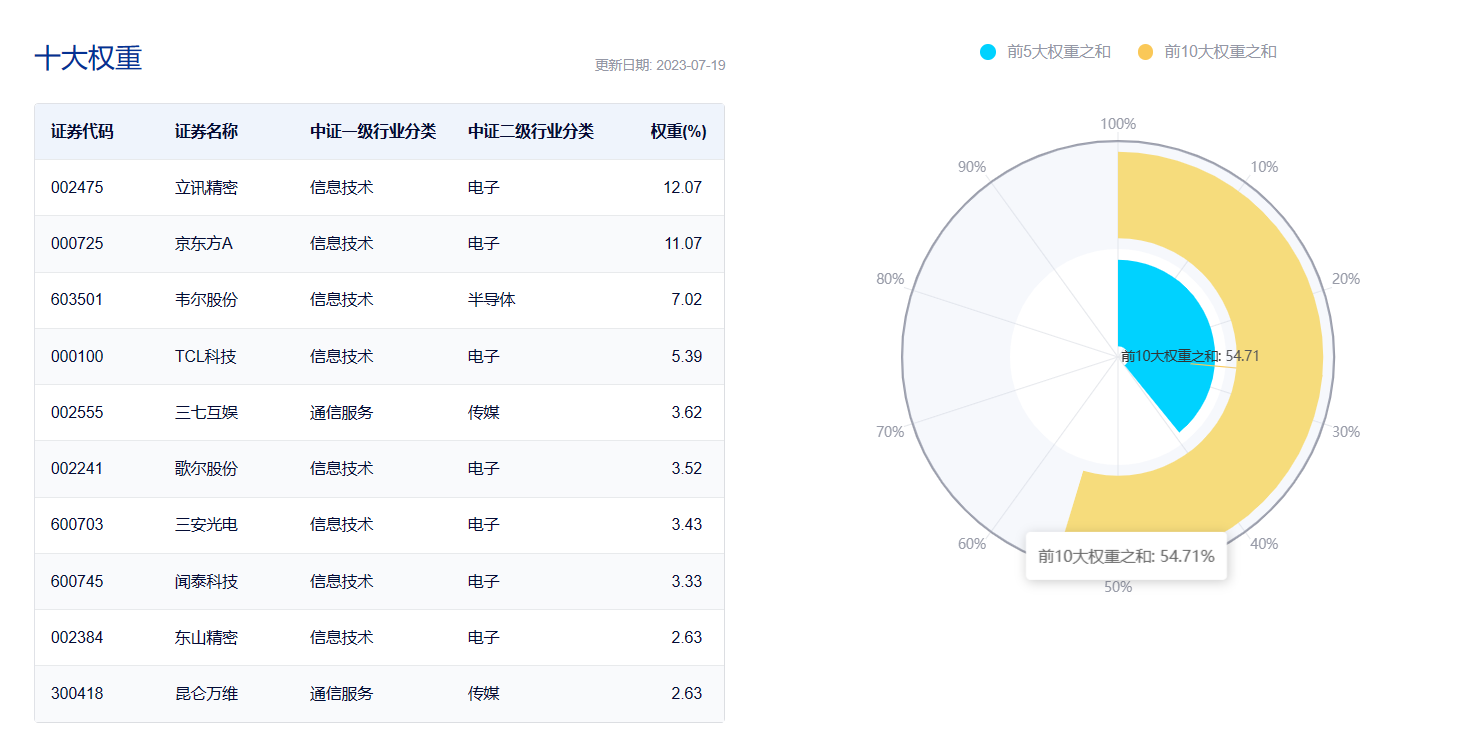Select security code 600745
Viewport: 1467px width, 740px height.
tap(77, 582)
